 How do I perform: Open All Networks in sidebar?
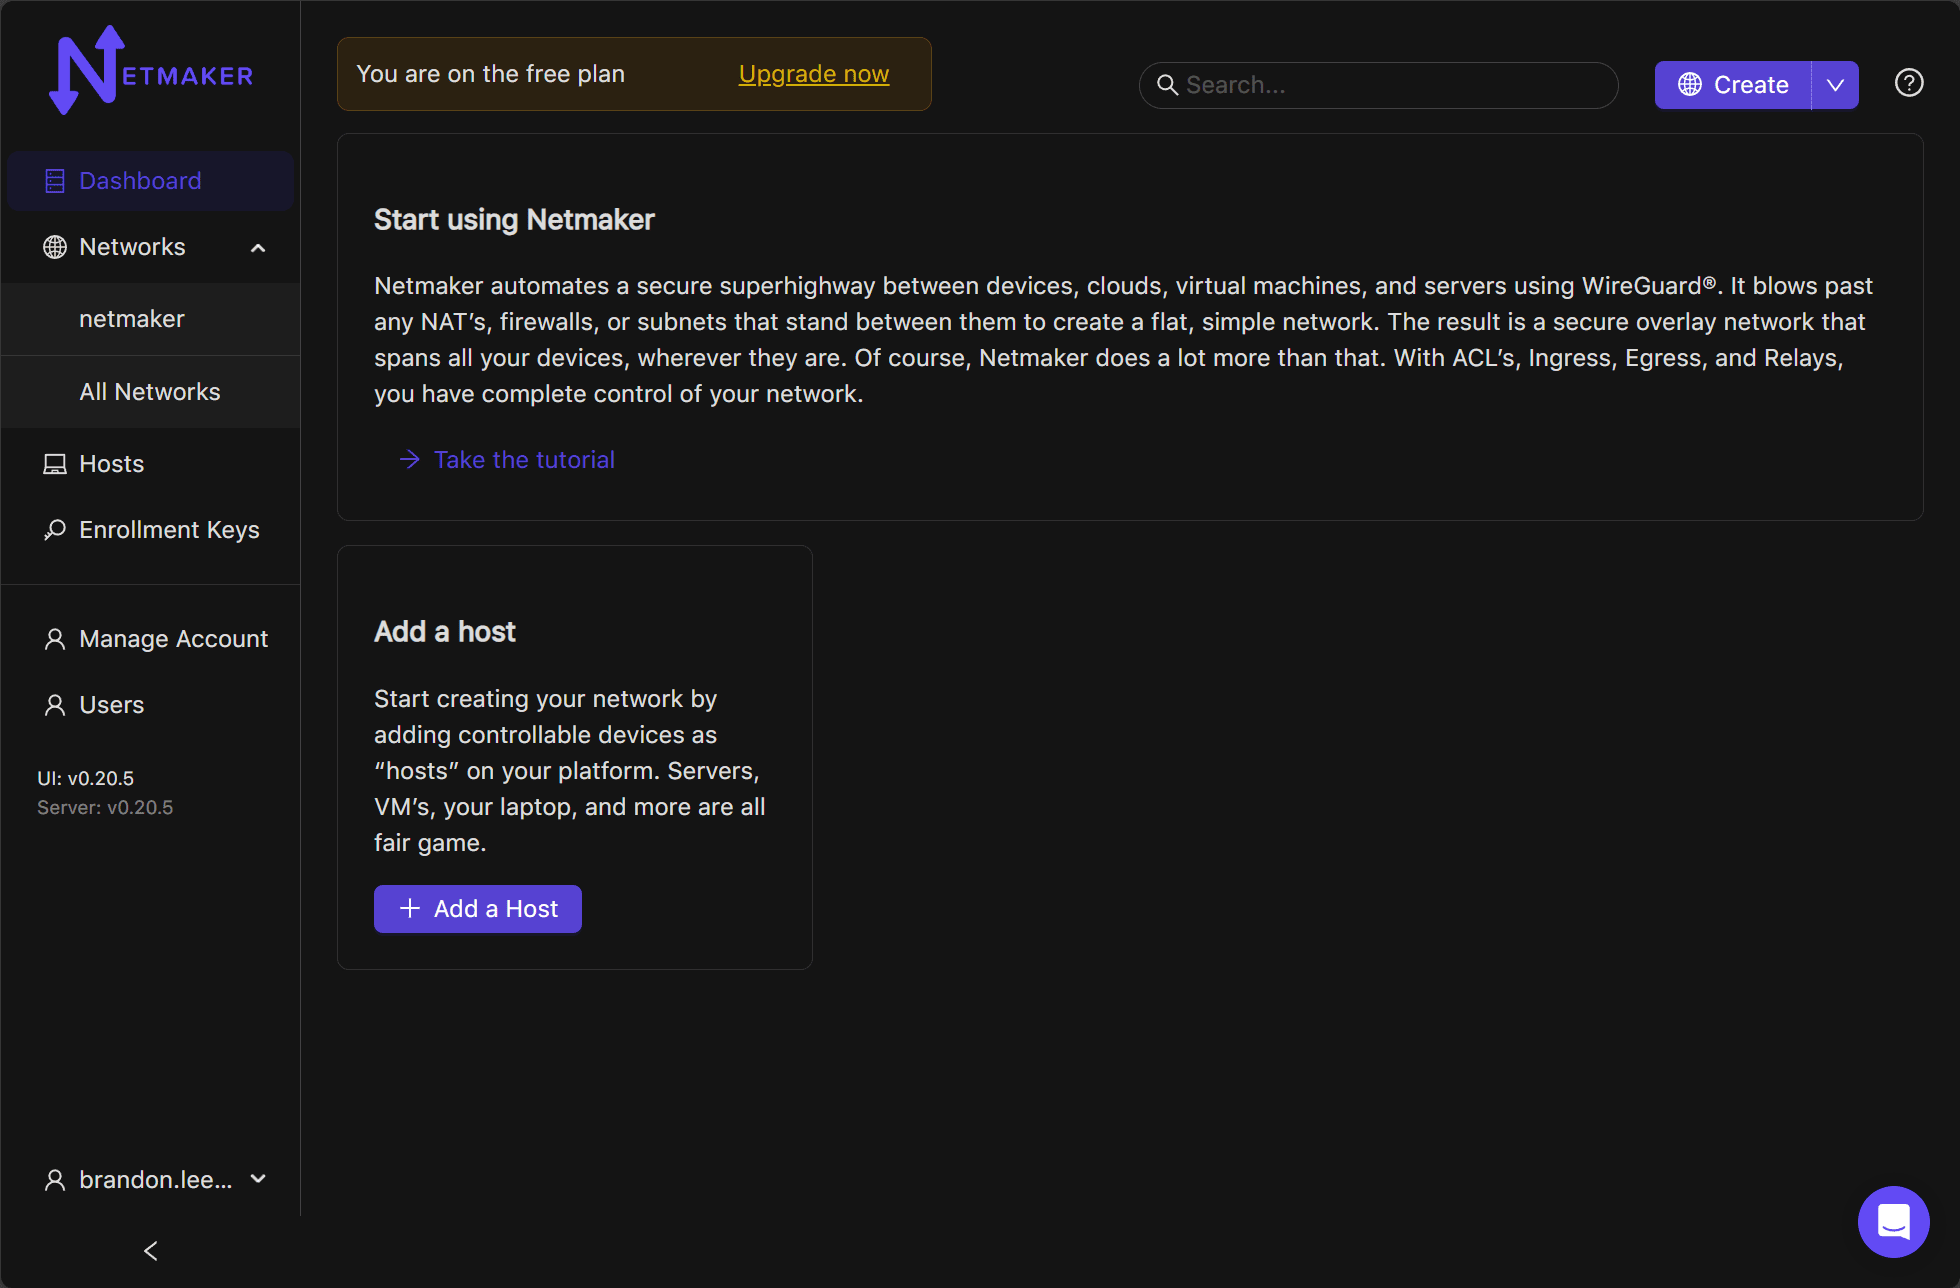tap(150, 392)
